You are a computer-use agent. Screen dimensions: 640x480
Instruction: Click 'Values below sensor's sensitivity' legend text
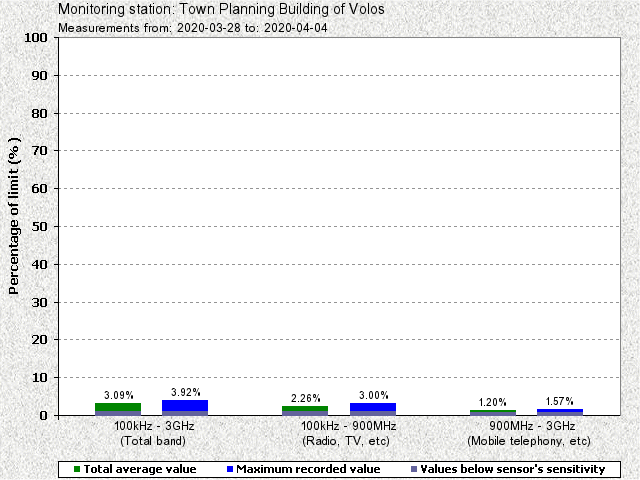click(x=513, y=469)
